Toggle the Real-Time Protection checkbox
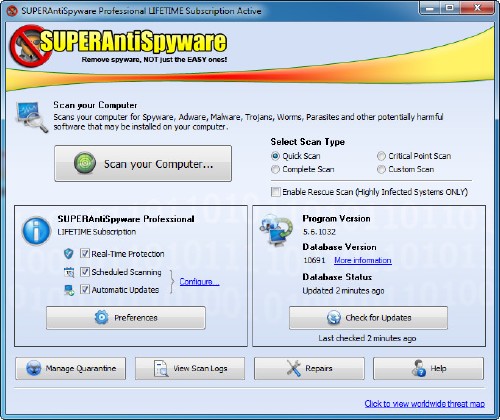The height and width of the screenshot is (420, 500). [85, 254]
